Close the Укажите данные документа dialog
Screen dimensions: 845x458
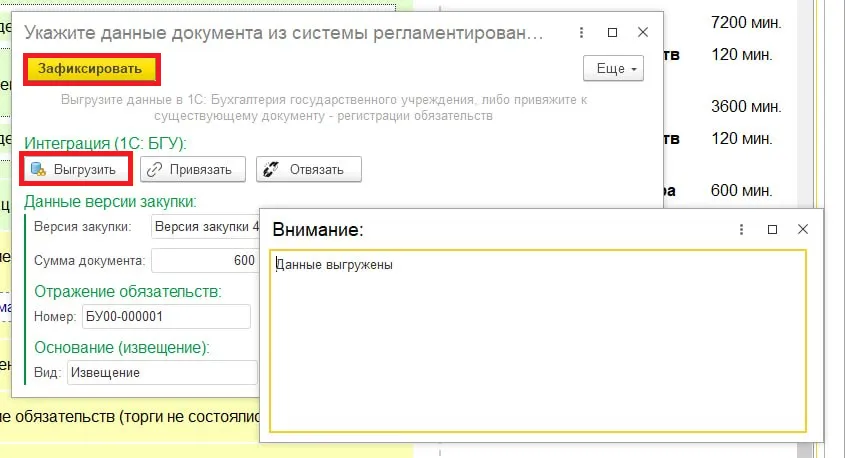(x=643, y=32)
